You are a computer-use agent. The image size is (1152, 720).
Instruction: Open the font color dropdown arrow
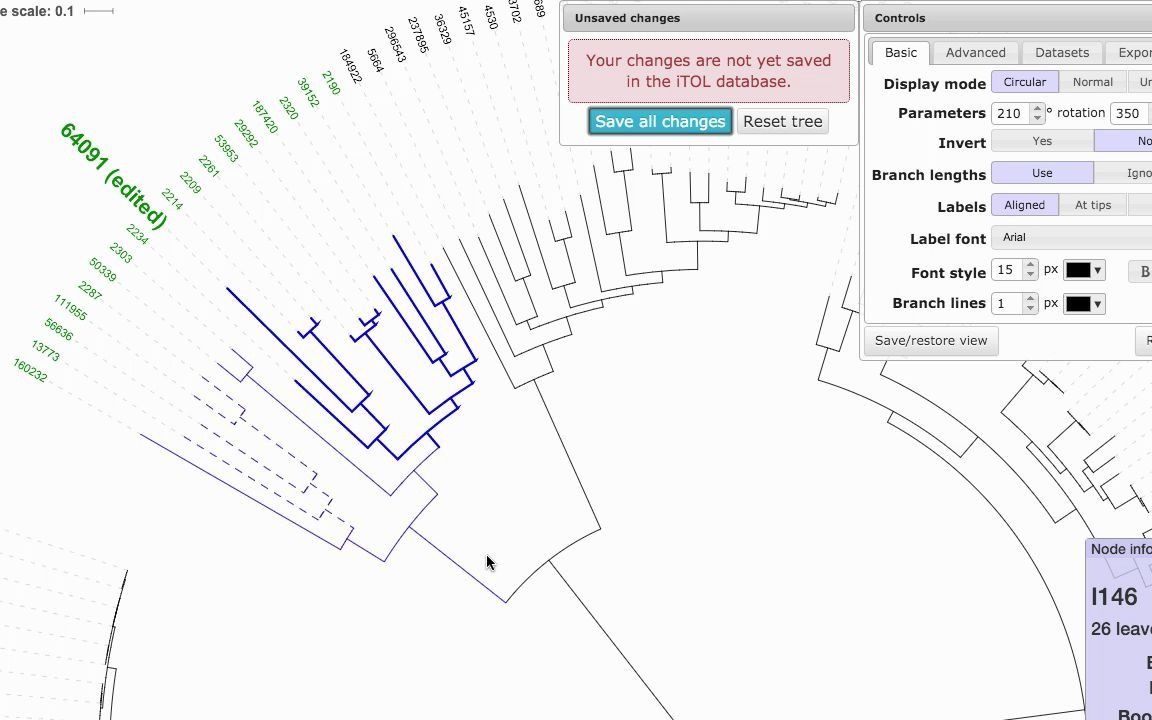1098,271
